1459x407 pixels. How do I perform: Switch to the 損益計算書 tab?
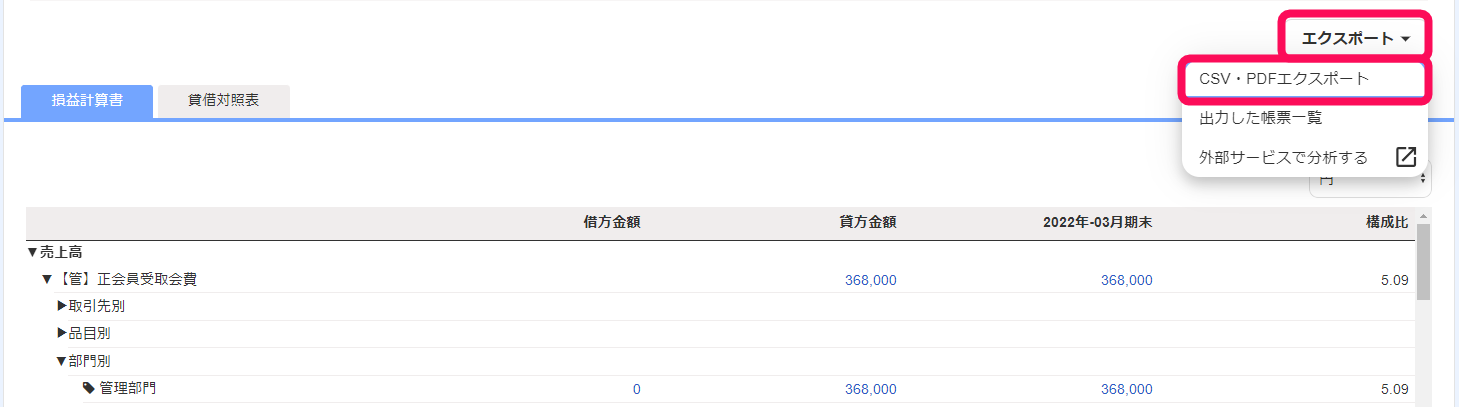pyautogui.click(x=87, y=101)
